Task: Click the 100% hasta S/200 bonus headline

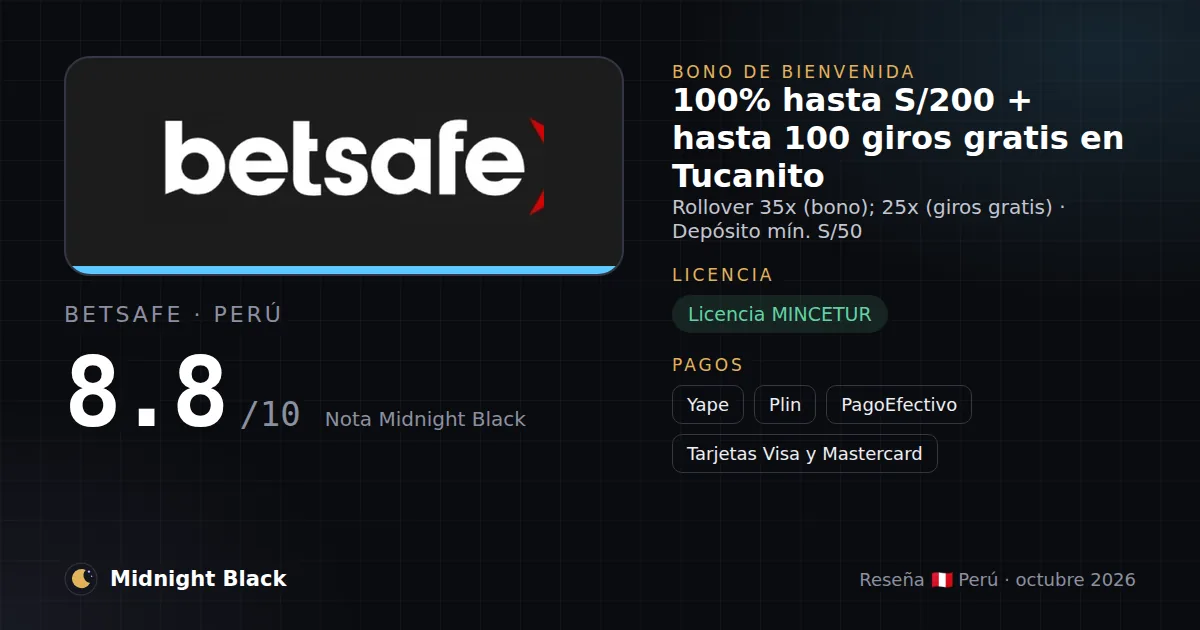Action: click(898, 138)
